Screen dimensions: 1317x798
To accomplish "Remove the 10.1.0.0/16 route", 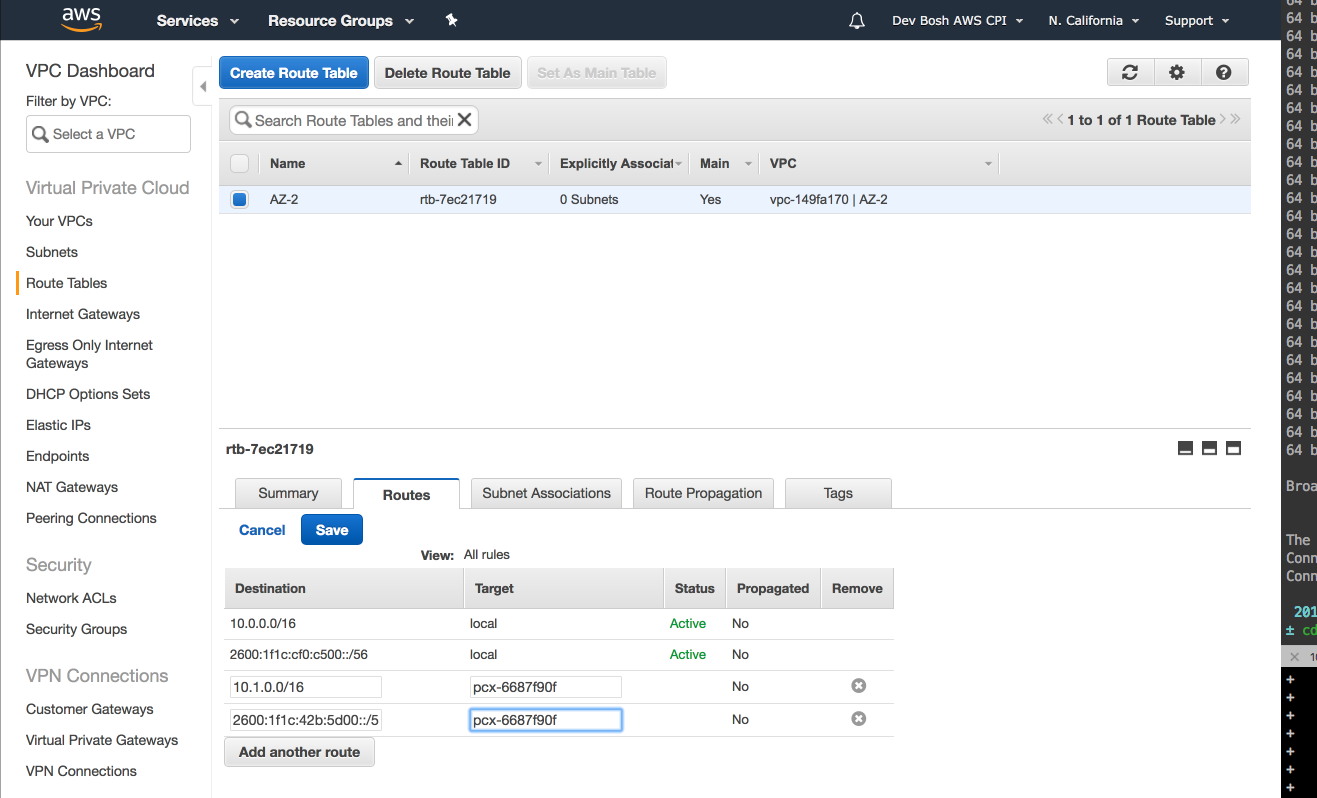I will tap(858, 686).
